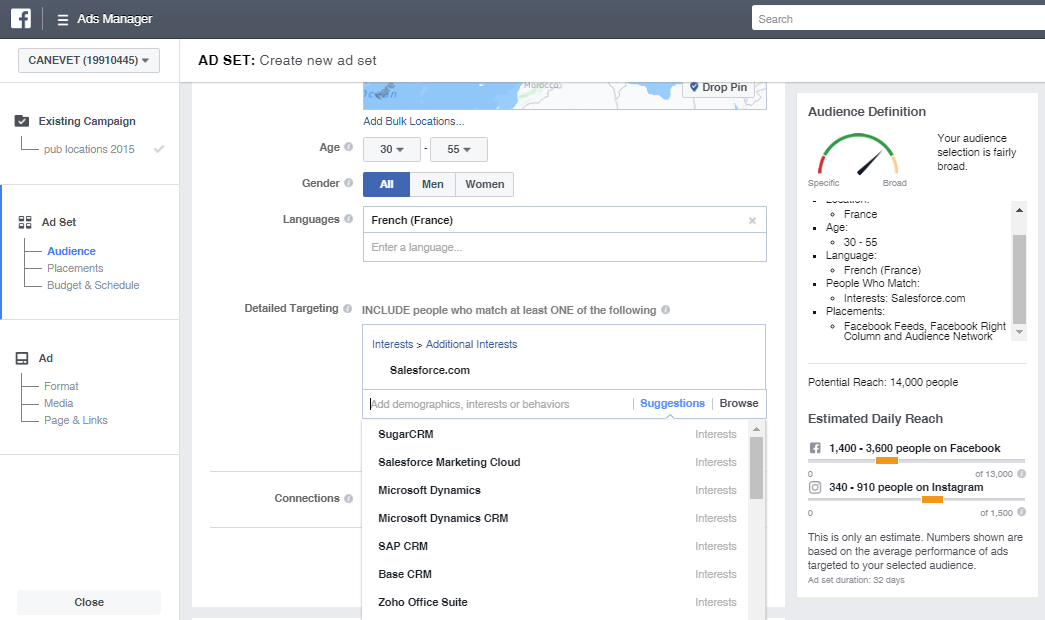This screenshot has height=620, width=1045.
Task: Click the Ad section icon in sidebar
Action: pyautogui.click(x=22, y=358)
